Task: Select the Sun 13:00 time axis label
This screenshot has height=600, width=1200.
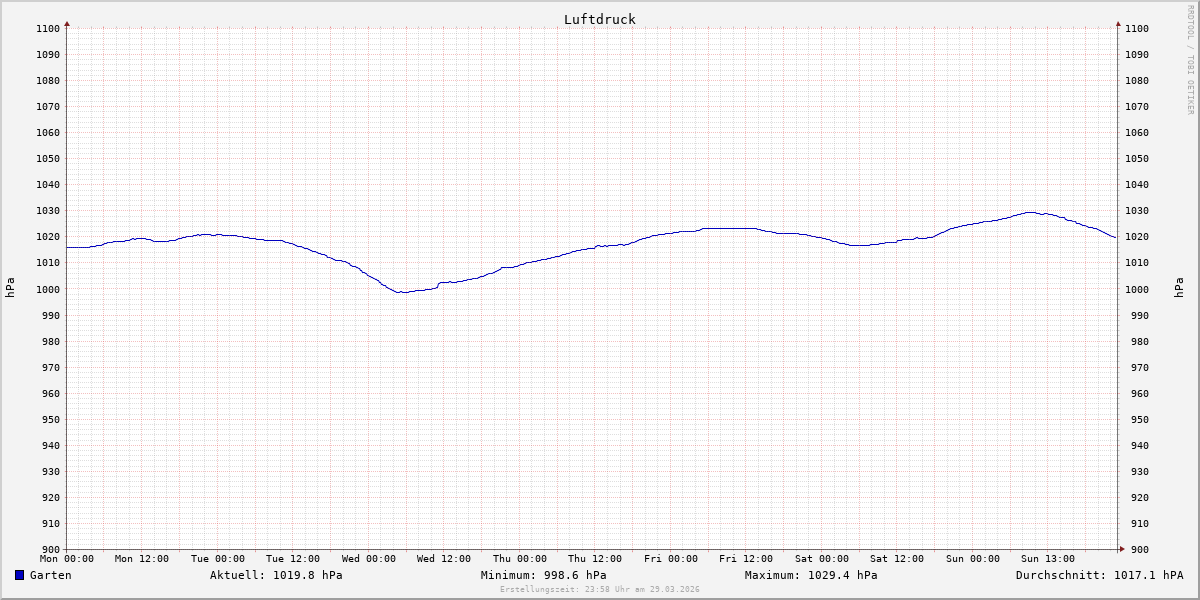Action: click(x=1048, y=559)
